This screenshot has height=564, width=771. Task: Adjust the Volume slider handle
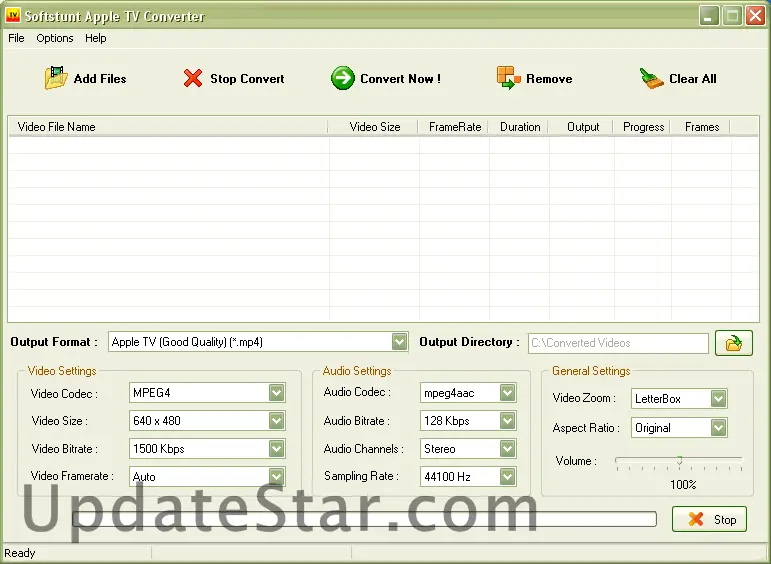[680, 460]
